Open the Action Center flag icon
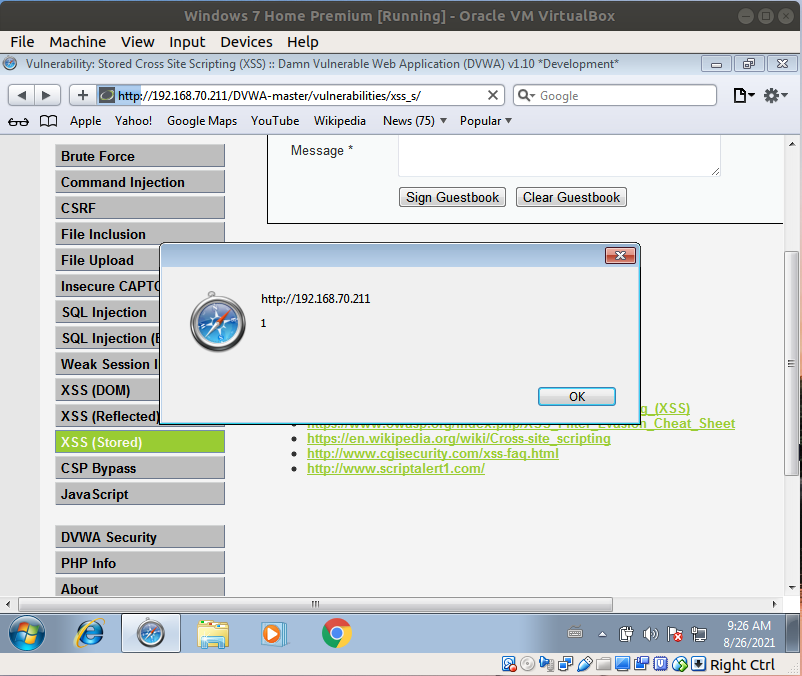 point(675,635)
